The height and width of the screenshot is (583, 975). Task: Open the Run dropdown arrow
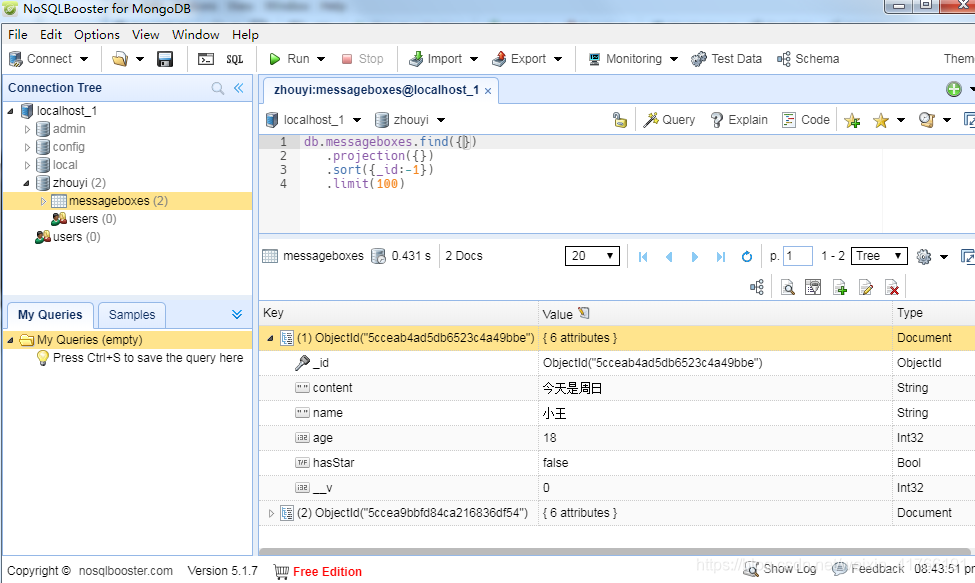pos(321,59)
